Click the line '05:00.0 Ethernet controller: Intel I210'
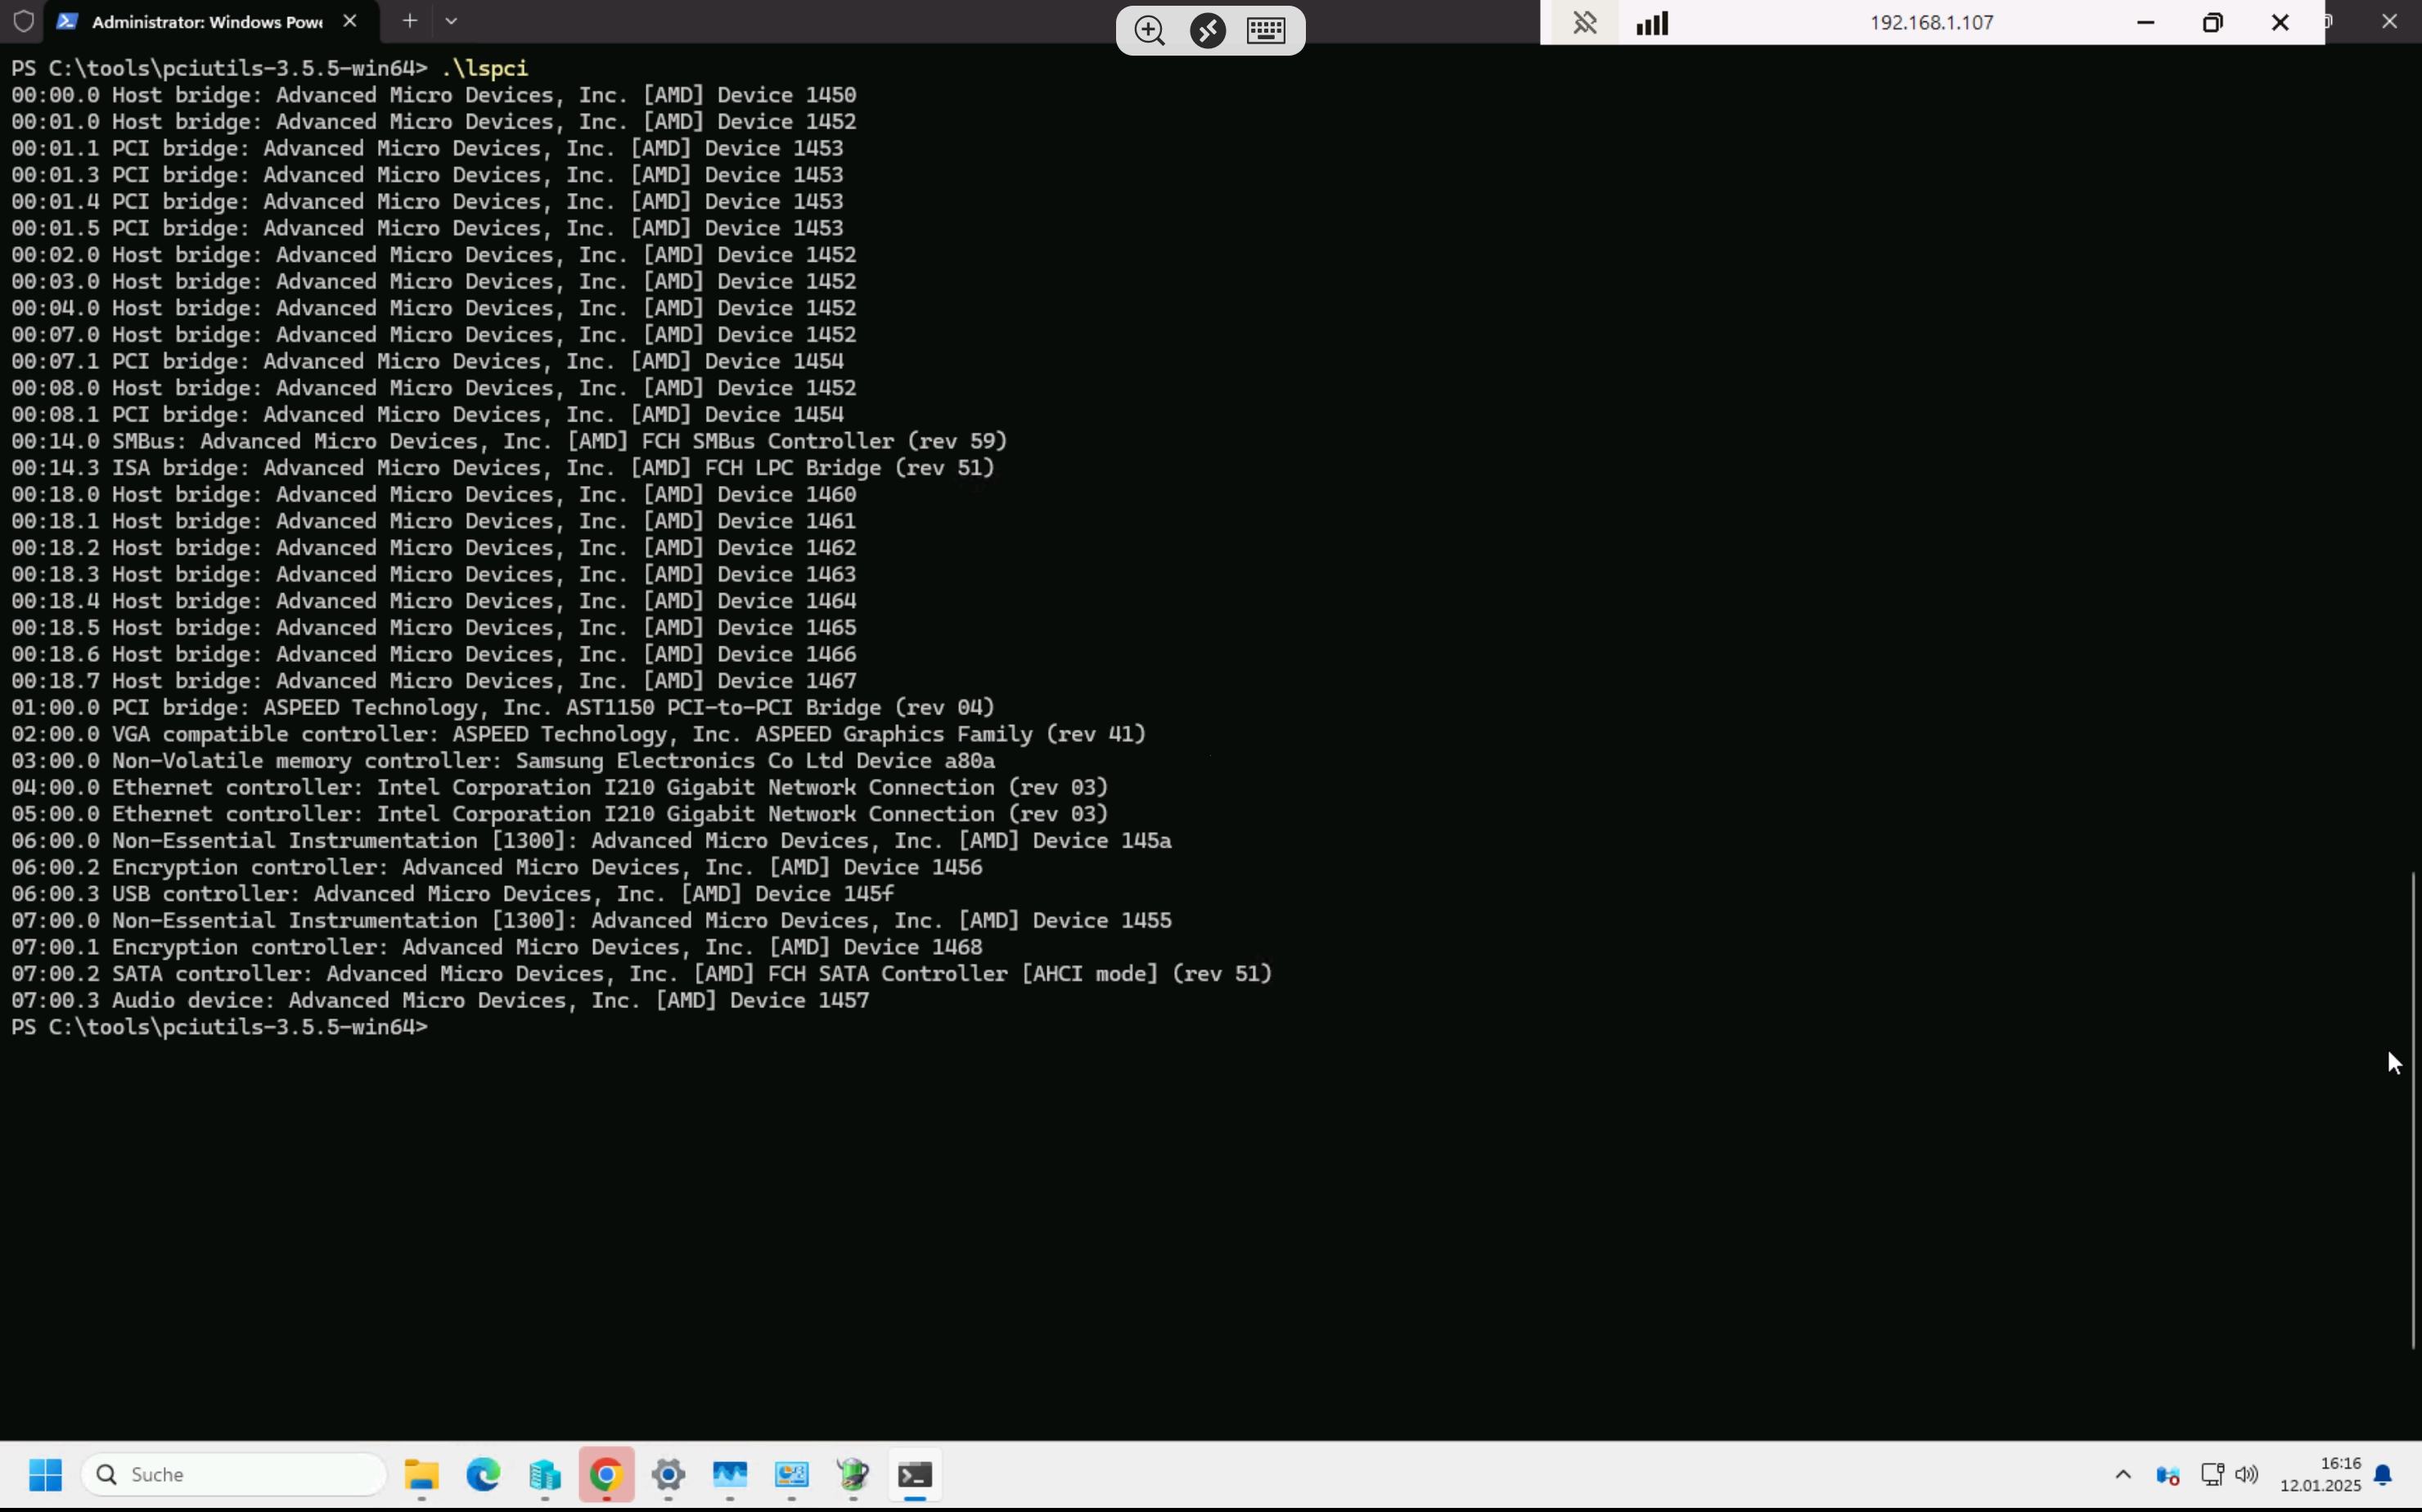The image size is (2422, 1512). tap(560, 814)
